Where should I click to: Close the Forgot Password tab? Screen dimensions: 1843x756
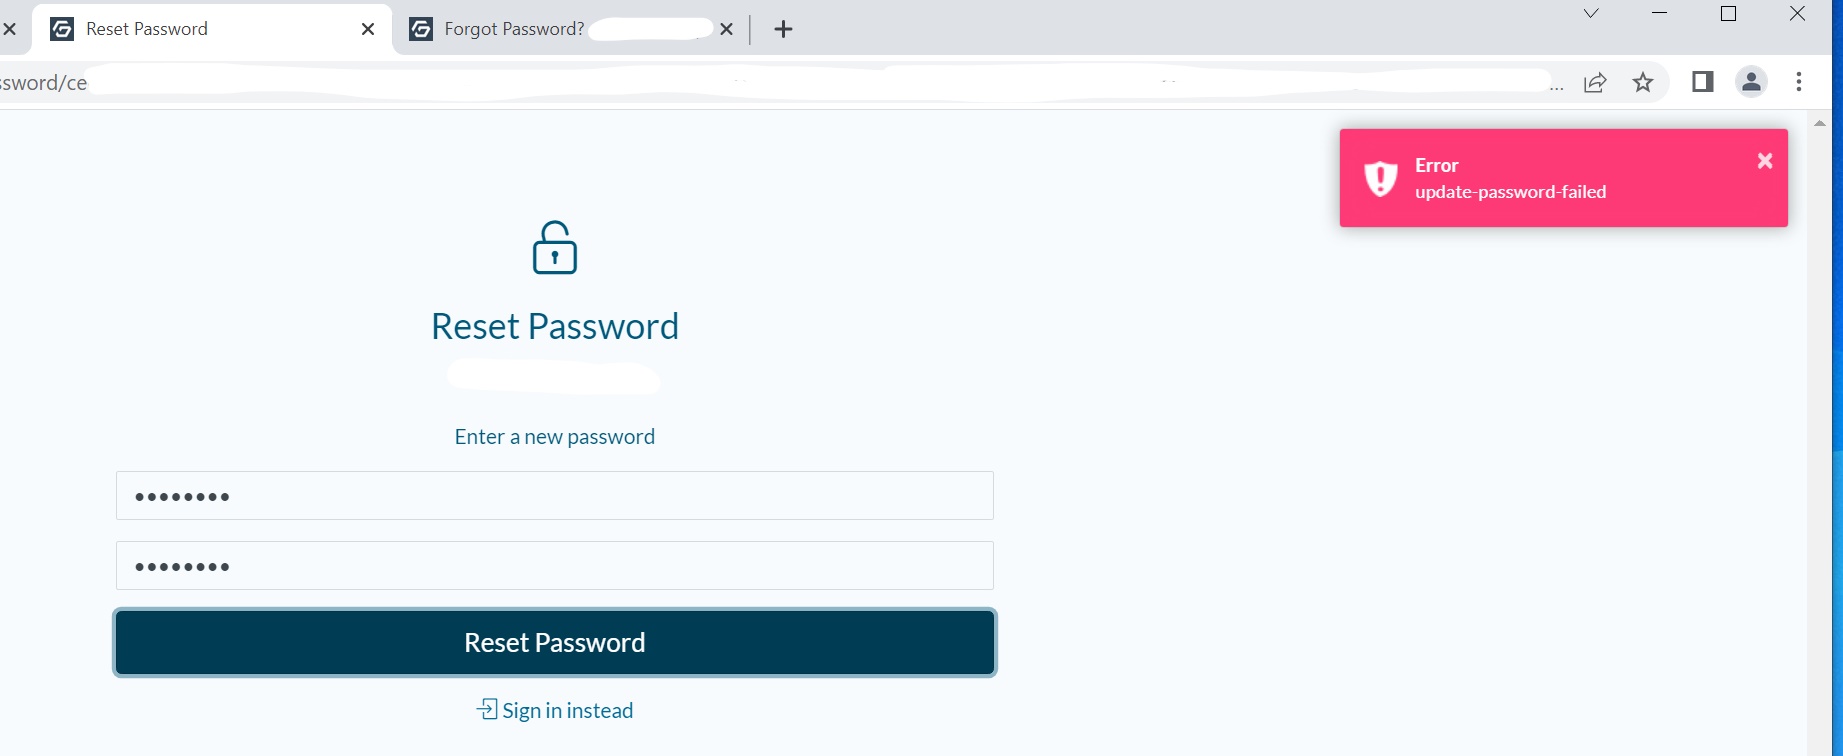[x=726, y=29]
